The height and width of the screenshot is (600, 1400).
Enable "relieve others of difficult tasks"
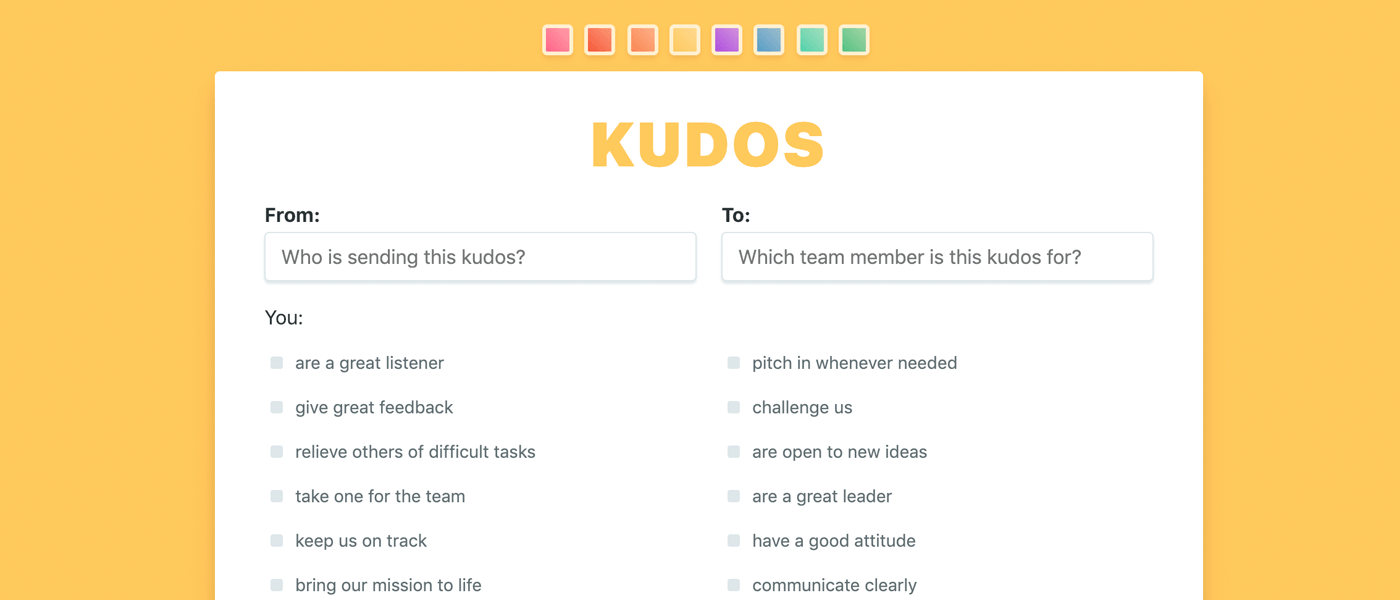[277, 452]
